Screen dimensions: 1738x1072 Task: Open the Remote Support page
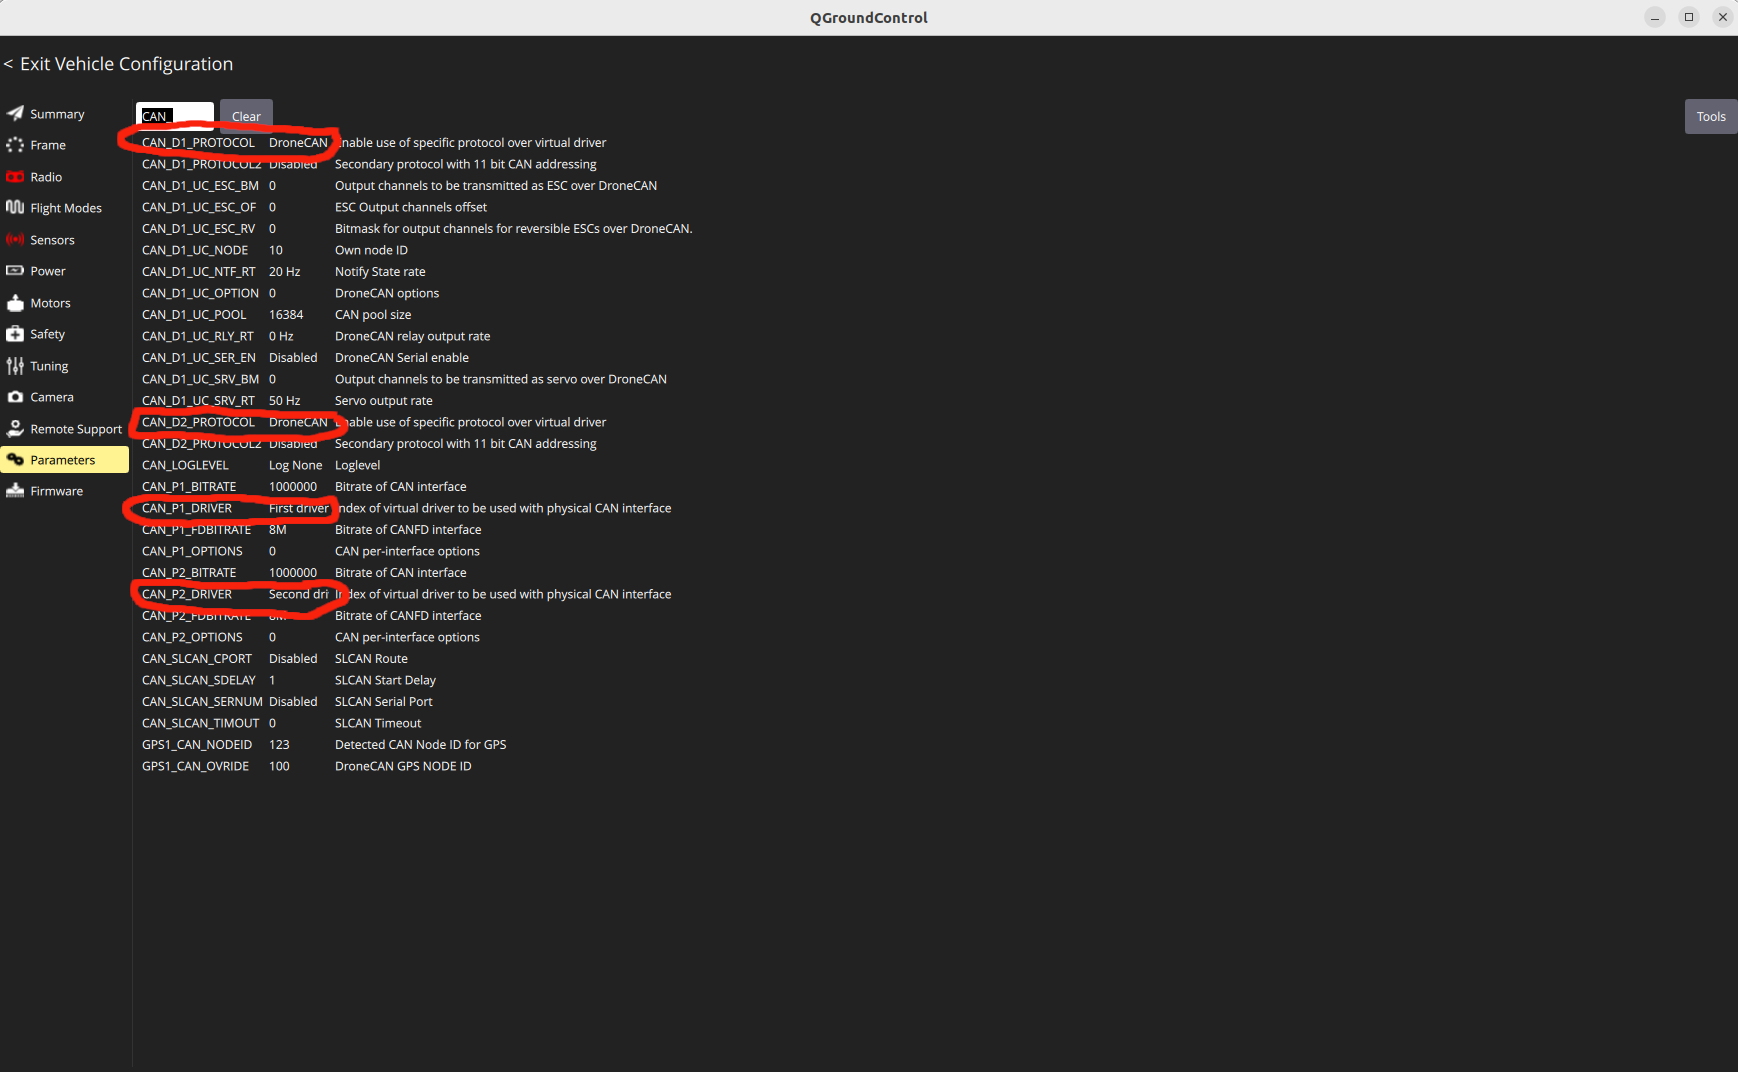tap(75, 429)
